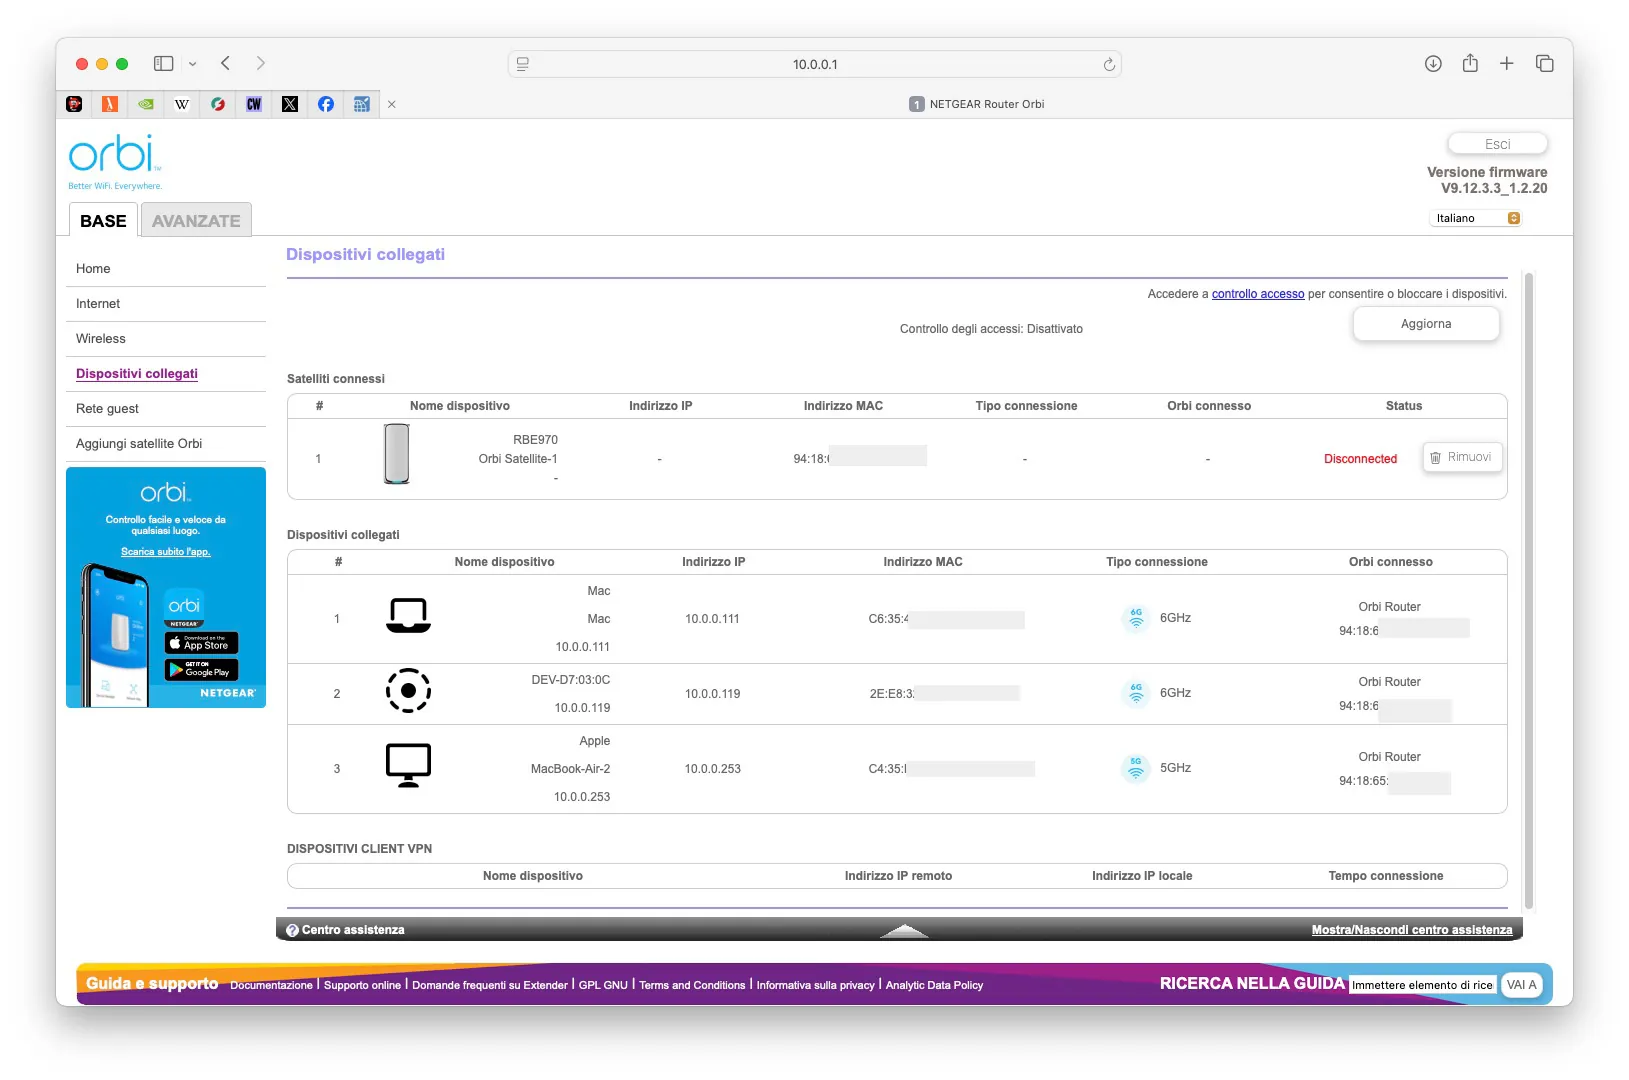Viewport: 1629px width, 1080px height.
Task: Open the controllo accesso link
Action: [1257, 294]
